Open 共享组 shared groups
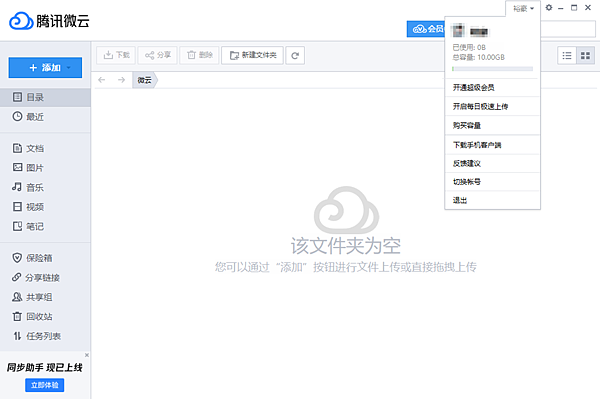The height and width of the screenshot is (399, 600). click(45, 297)
